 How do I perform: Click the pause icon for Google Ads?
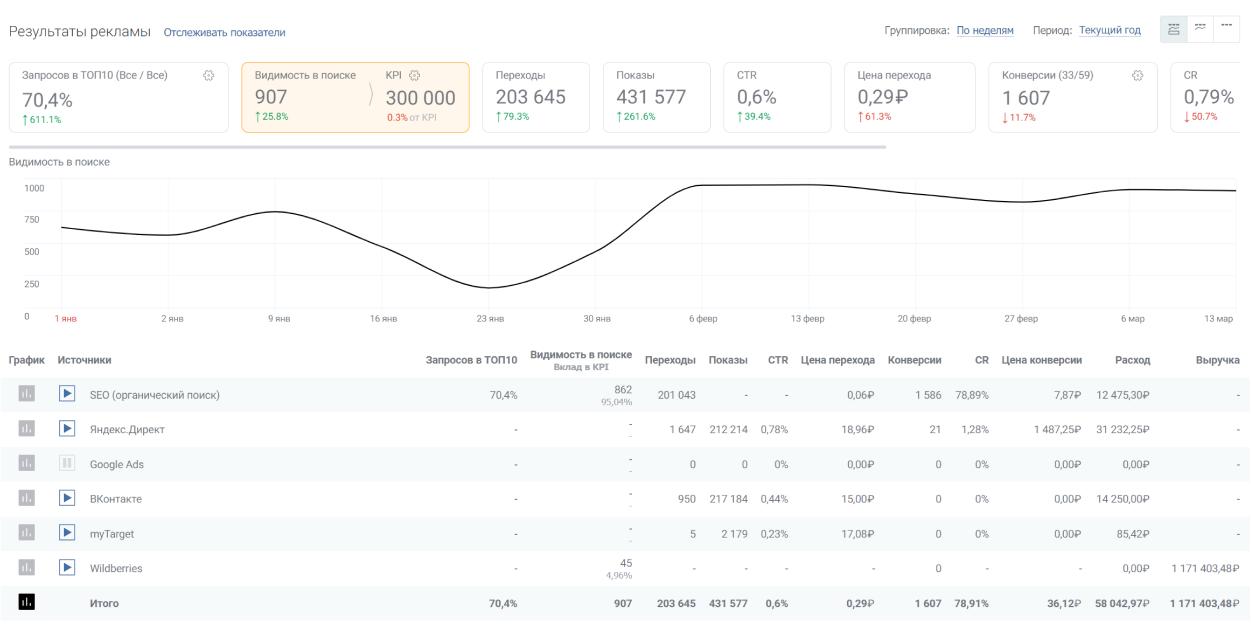point(67,463)
